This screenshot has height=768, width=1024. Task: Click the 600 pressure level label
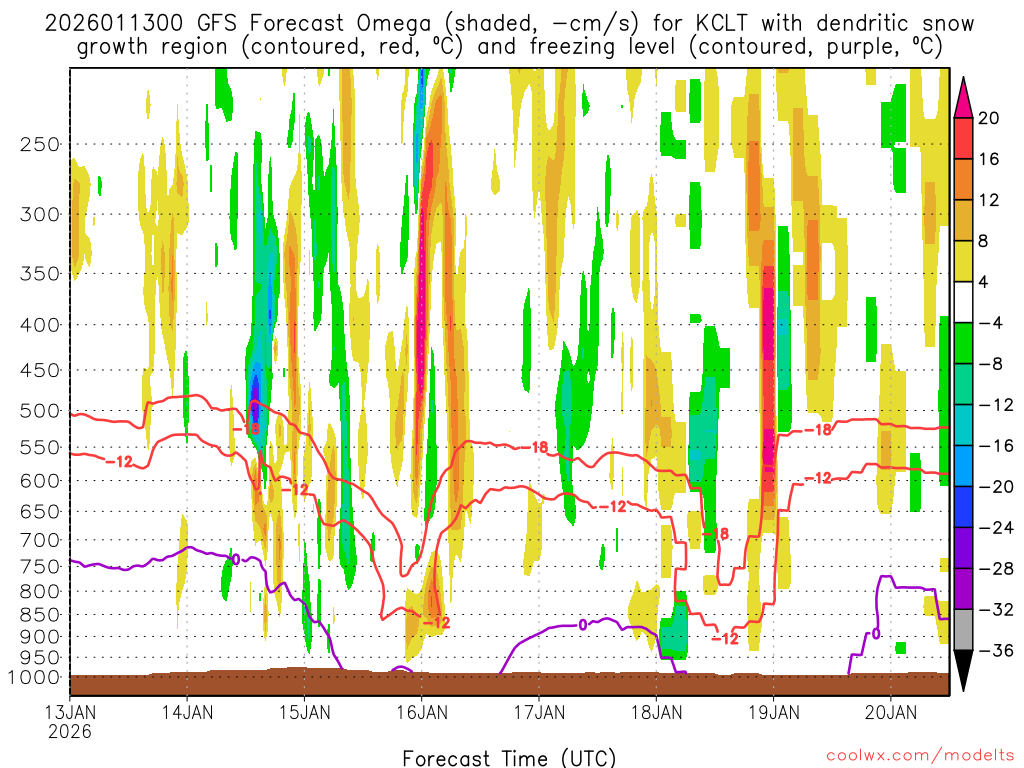click(40, 481)
